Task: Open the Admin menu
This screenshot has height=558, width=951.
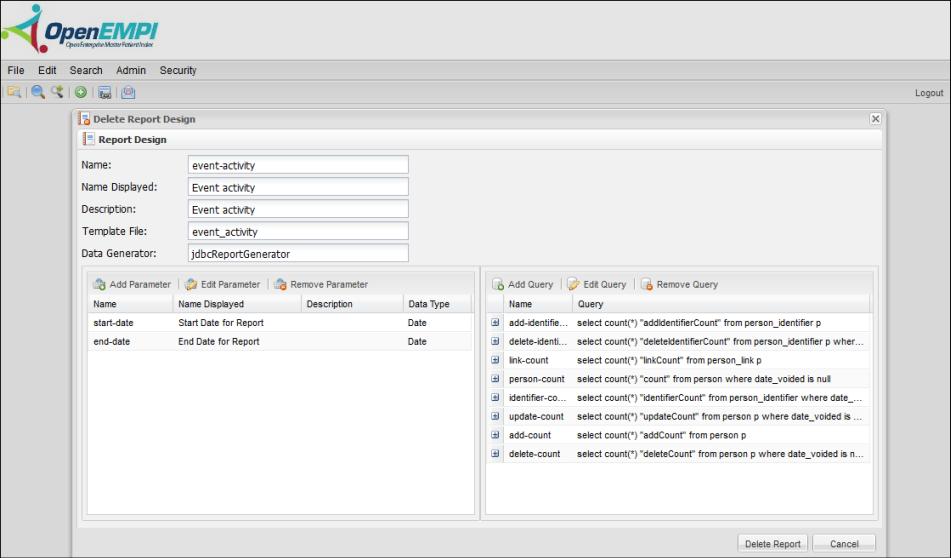Action: tap(131, 70)
